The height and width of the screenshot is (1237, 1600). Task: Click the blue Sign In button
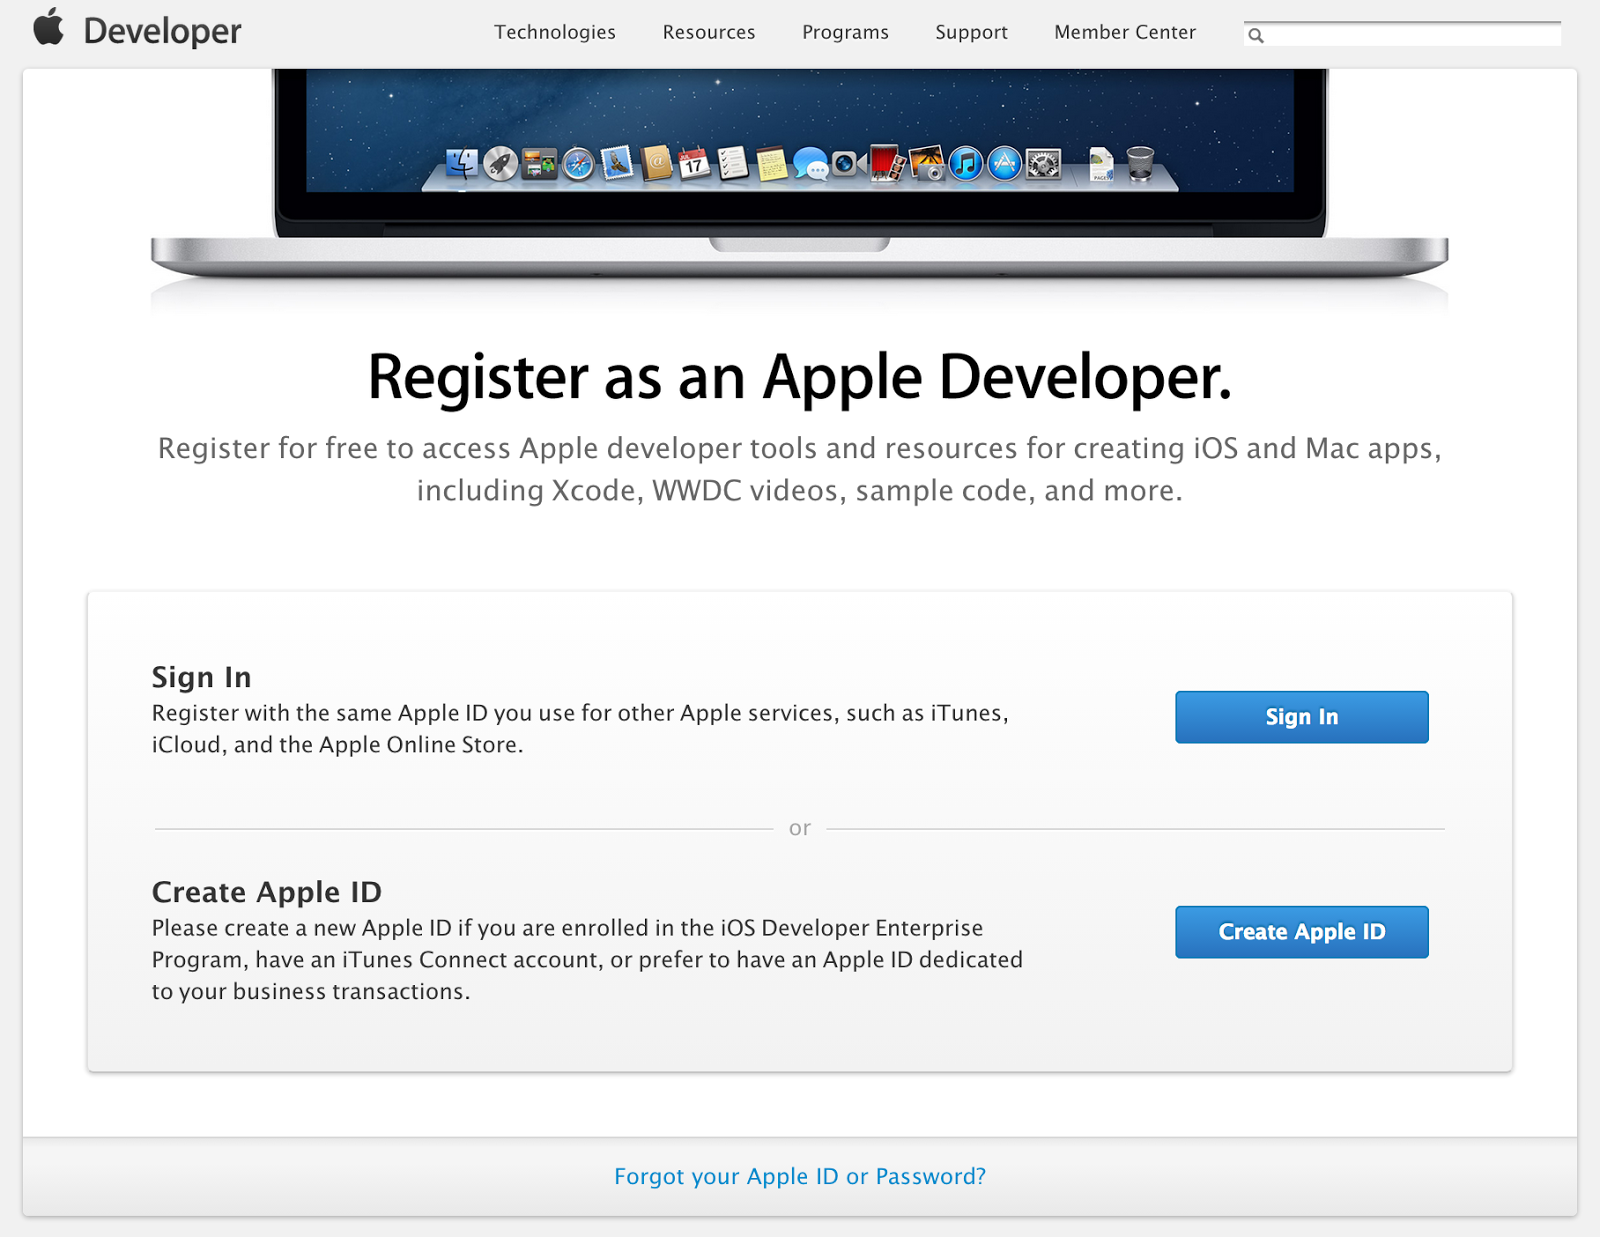coord(1302,717)
